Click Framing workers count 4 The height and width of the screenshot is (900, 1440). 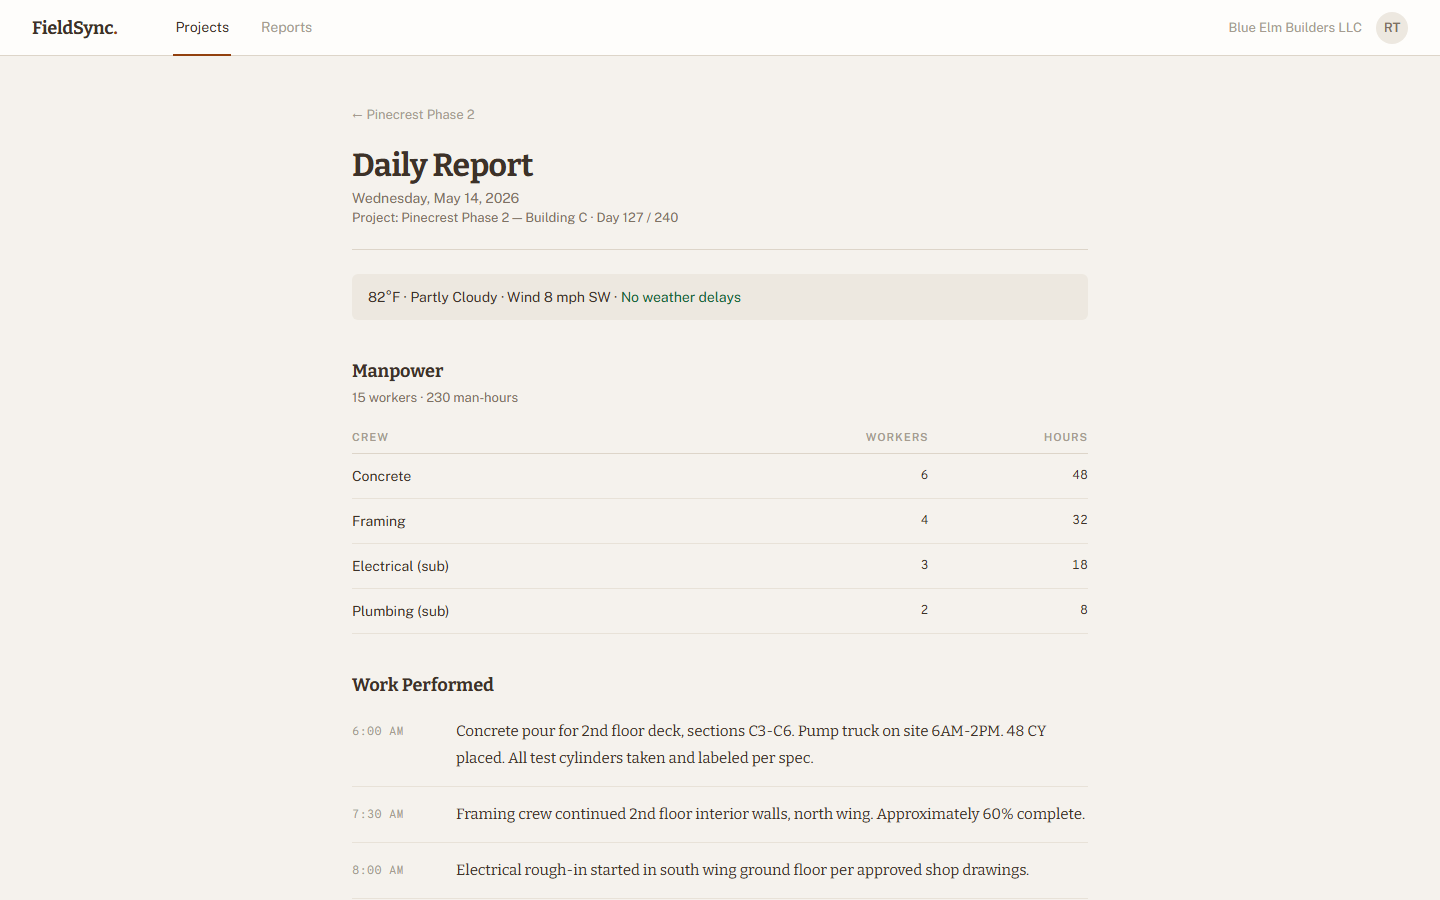point(924,520)
